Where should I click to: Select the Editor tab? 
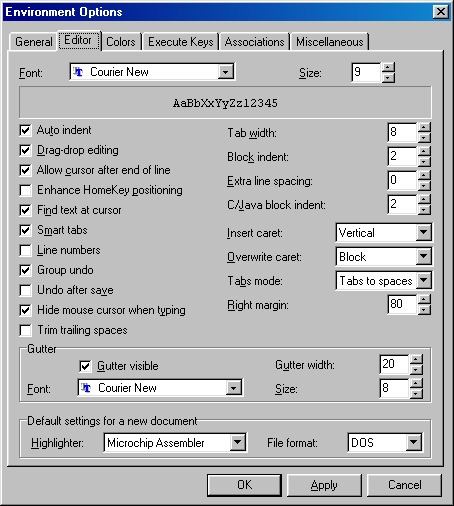[x=79, y=40]
